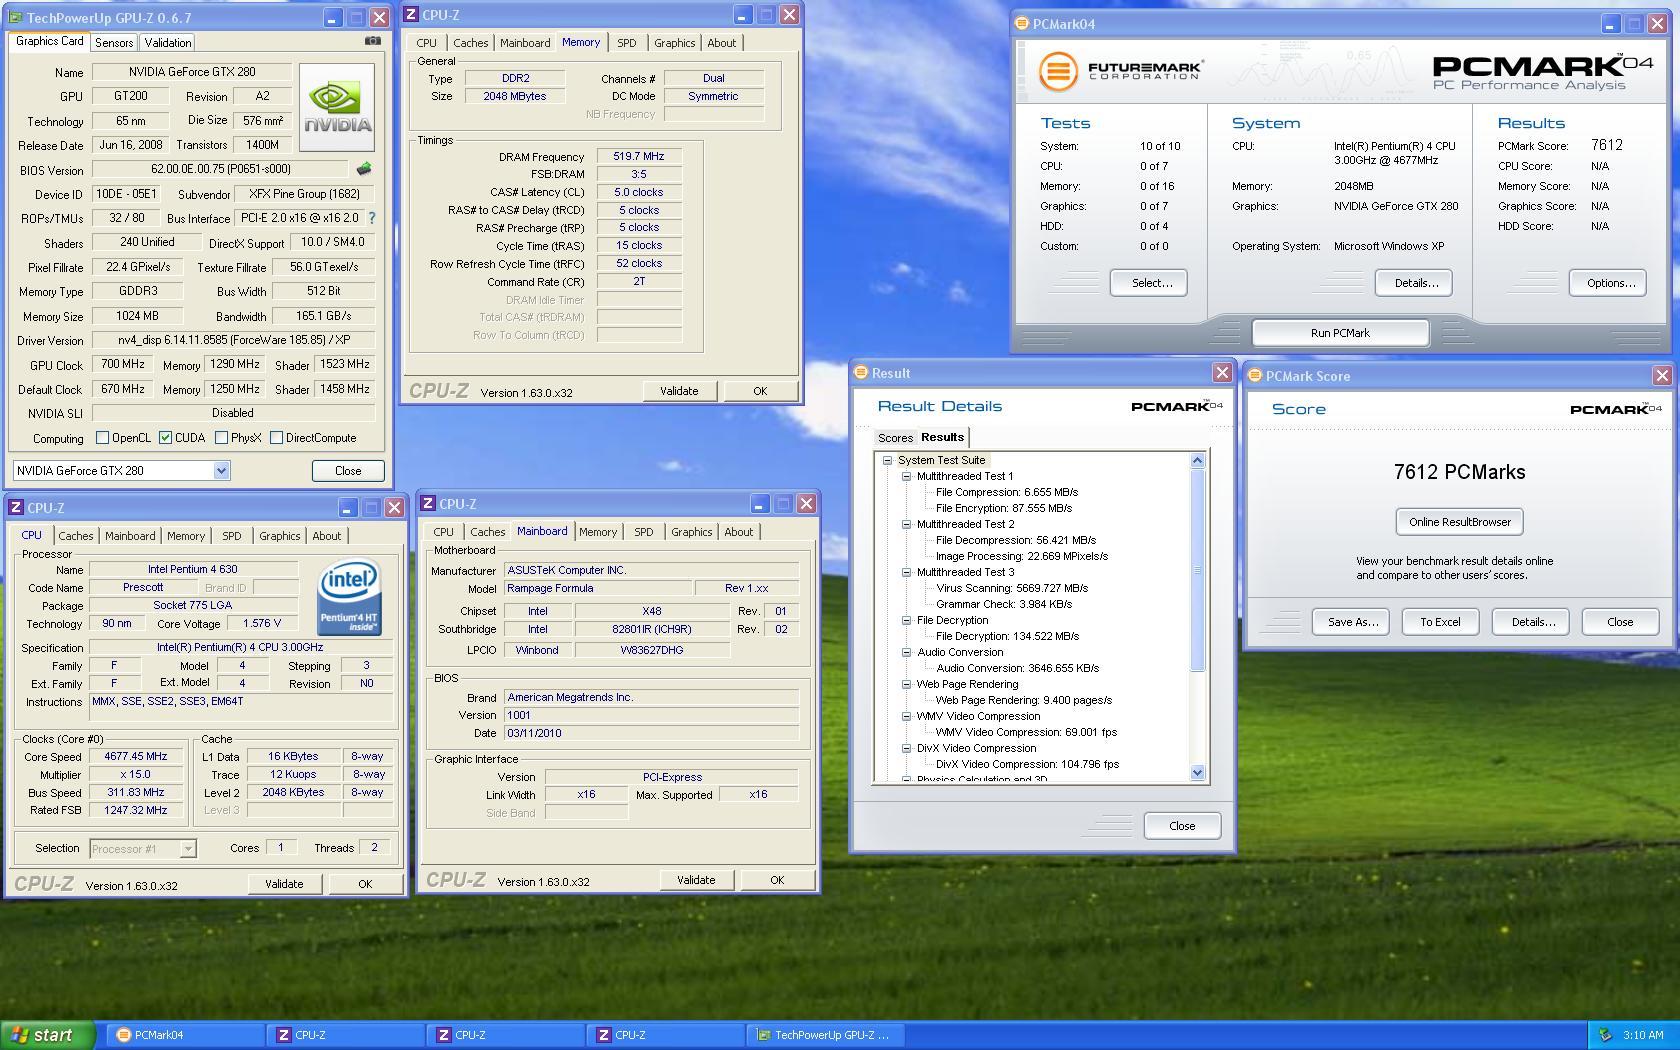Click OK in the CPU-Z Mainboard window
The width and height of the screenshot is (1680, 1050).
pyautogui.click(x=776, y=880)
